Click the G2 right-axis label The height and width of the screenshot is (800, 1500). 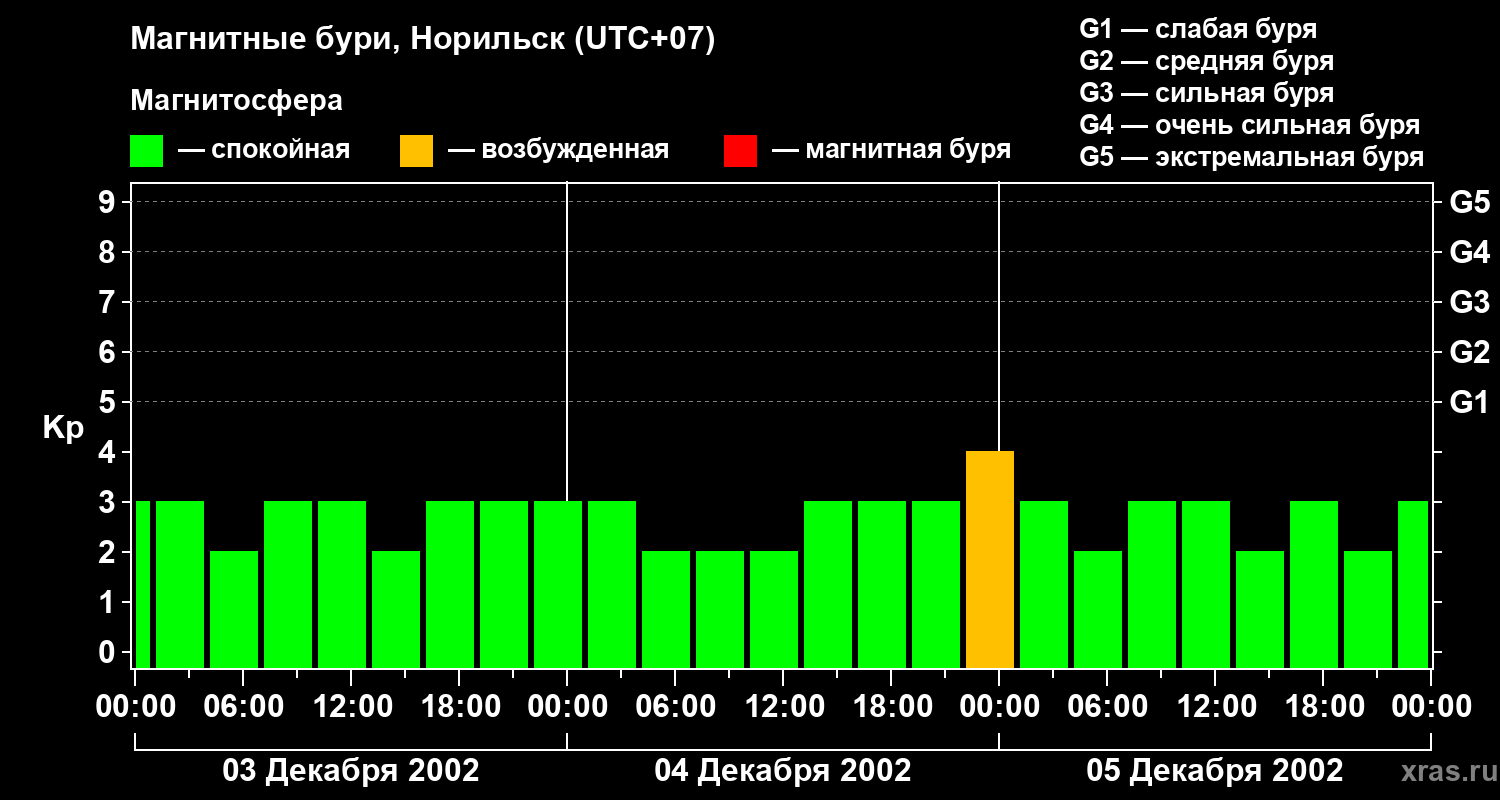click(x=1469, y=352)
